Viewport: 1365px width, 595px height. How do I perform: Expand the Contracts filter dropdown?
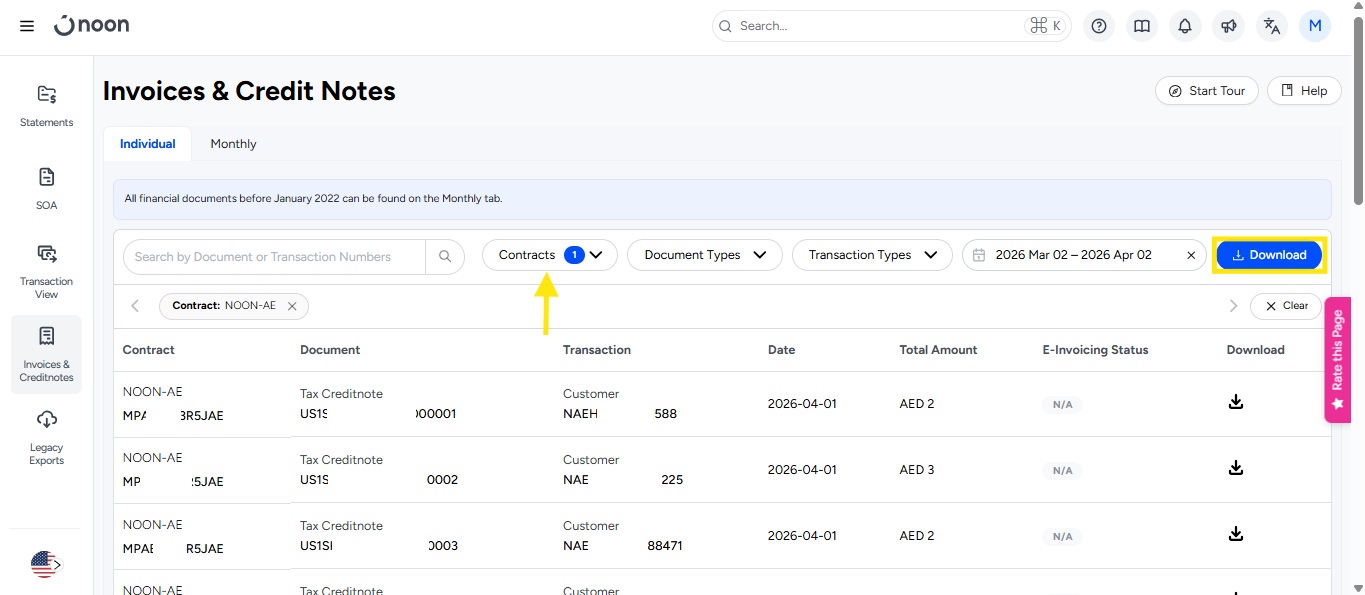[x=550, y=255]
